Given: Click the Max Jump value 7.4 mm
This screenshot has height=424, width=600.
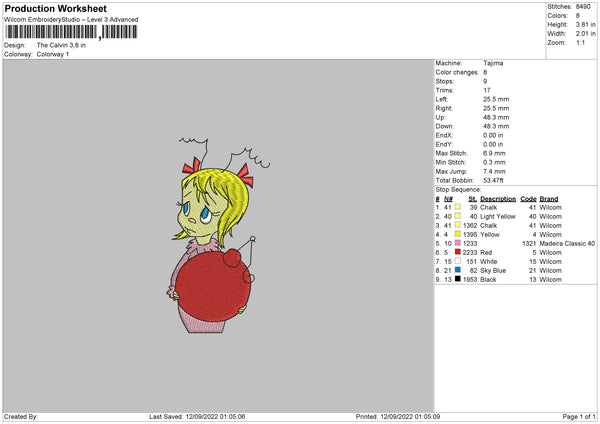Looking at the screenshot, I should pyautogui.click(x=494, y=171).
